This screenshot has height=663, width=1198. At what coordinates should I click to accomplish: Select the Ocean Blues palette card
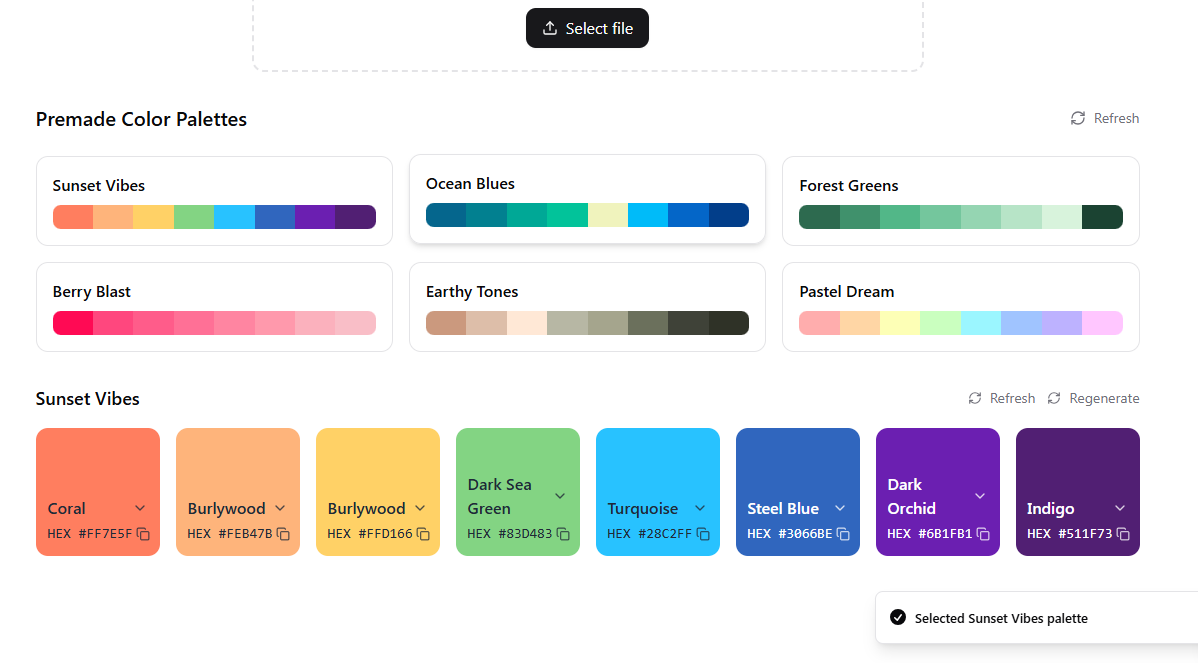587,199
